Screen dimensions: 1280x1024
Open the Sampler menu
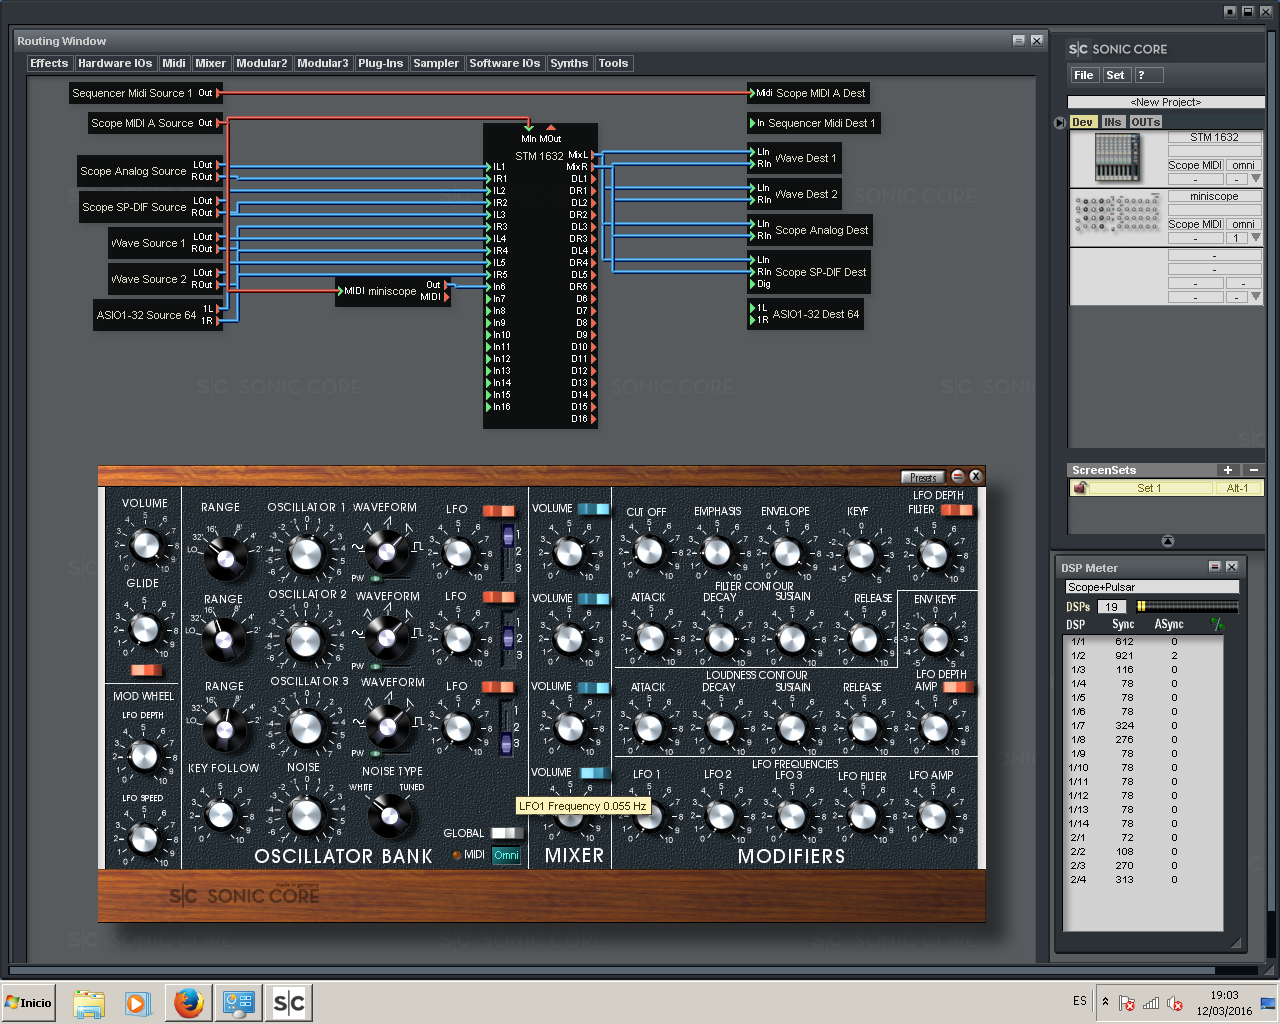436,63
